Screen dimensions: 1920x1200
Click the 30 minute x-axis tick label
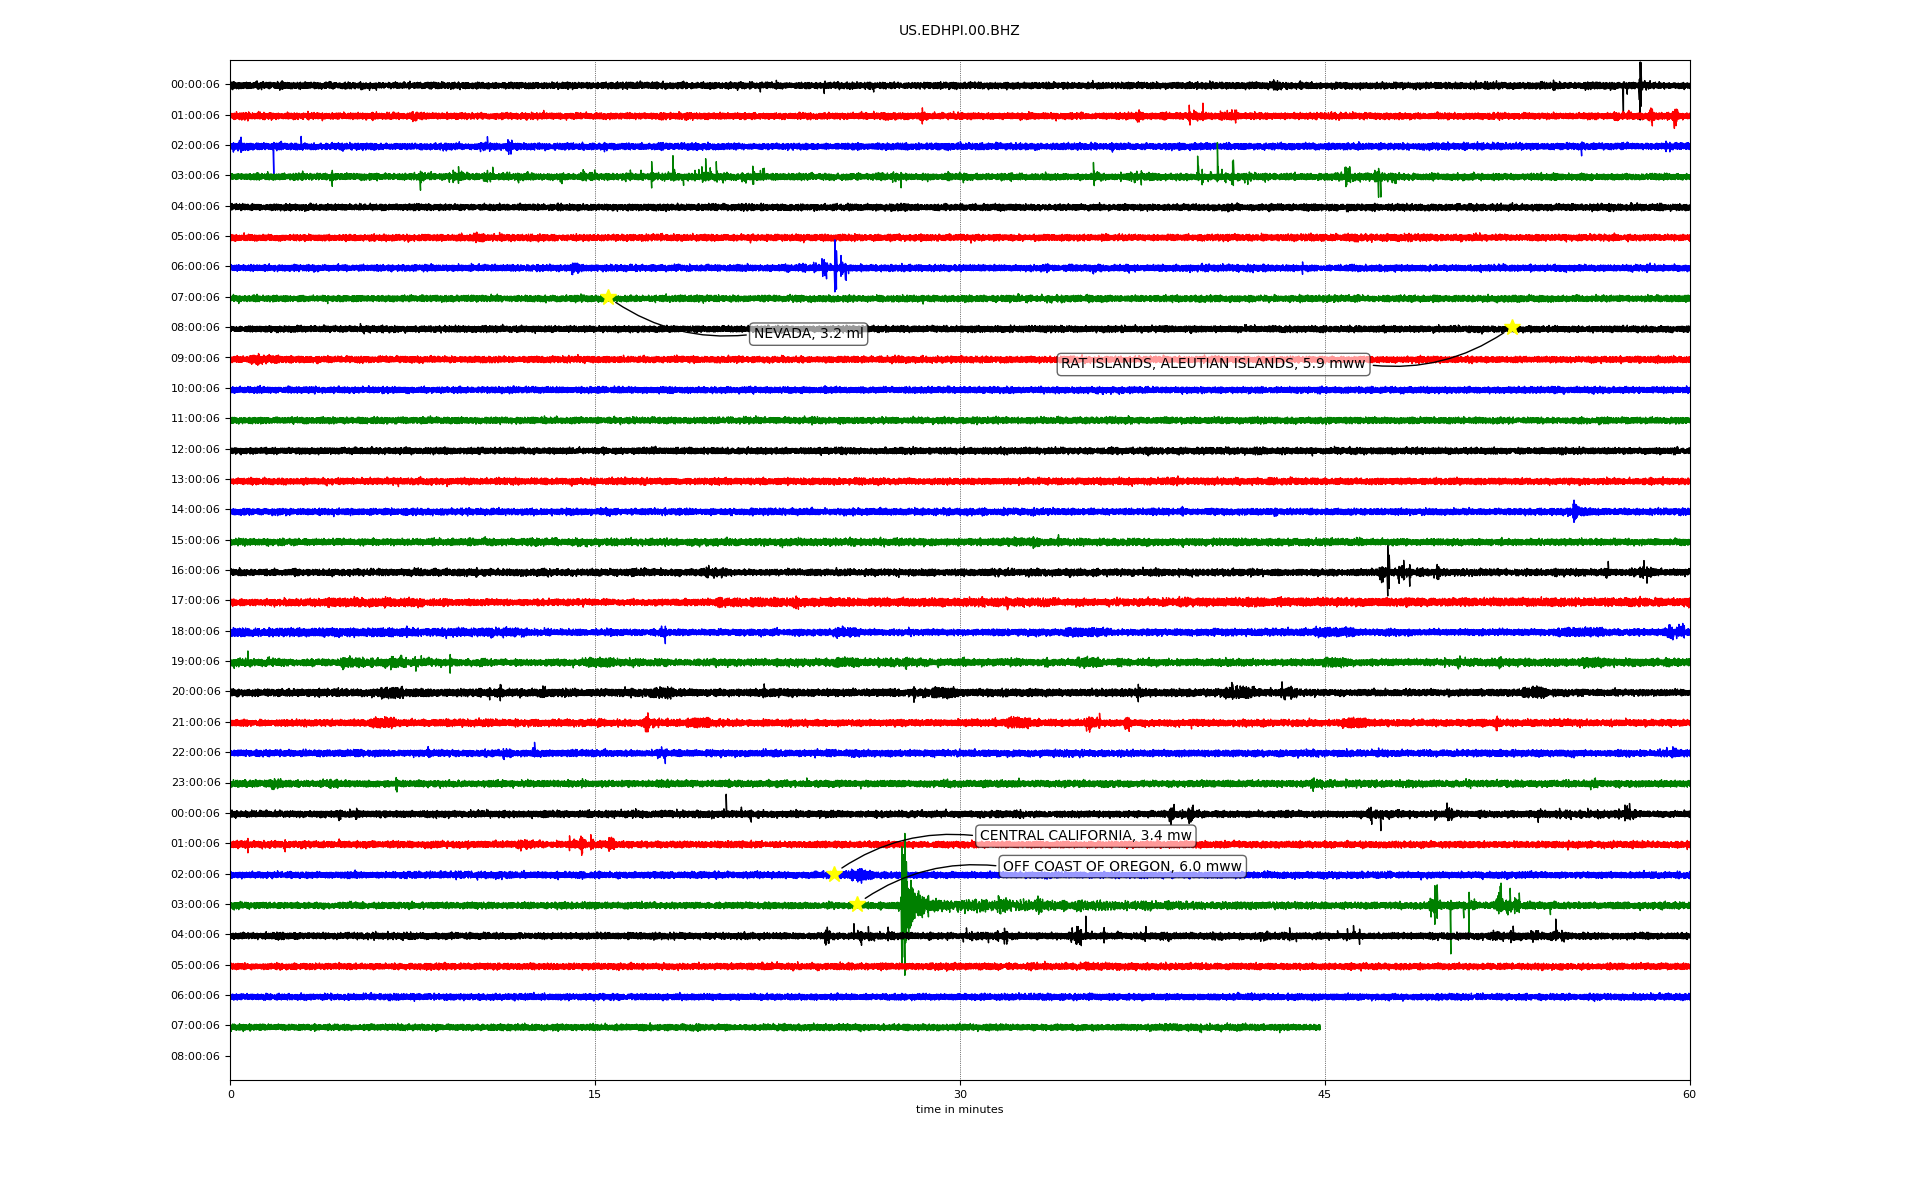(960, 1094)
